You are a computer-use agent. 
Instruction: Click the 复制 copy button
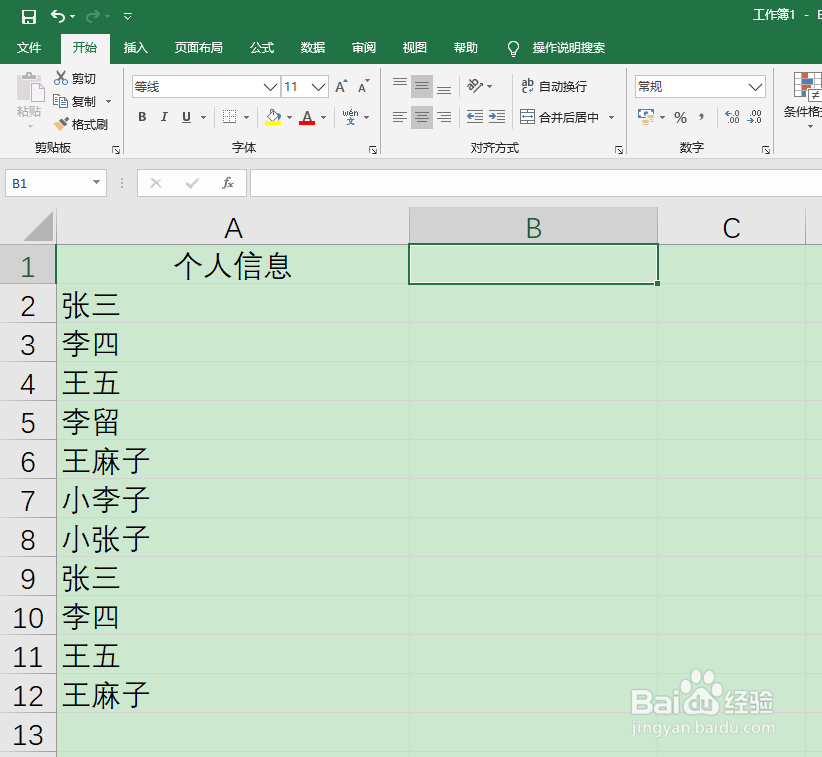[x=74, y=101]
